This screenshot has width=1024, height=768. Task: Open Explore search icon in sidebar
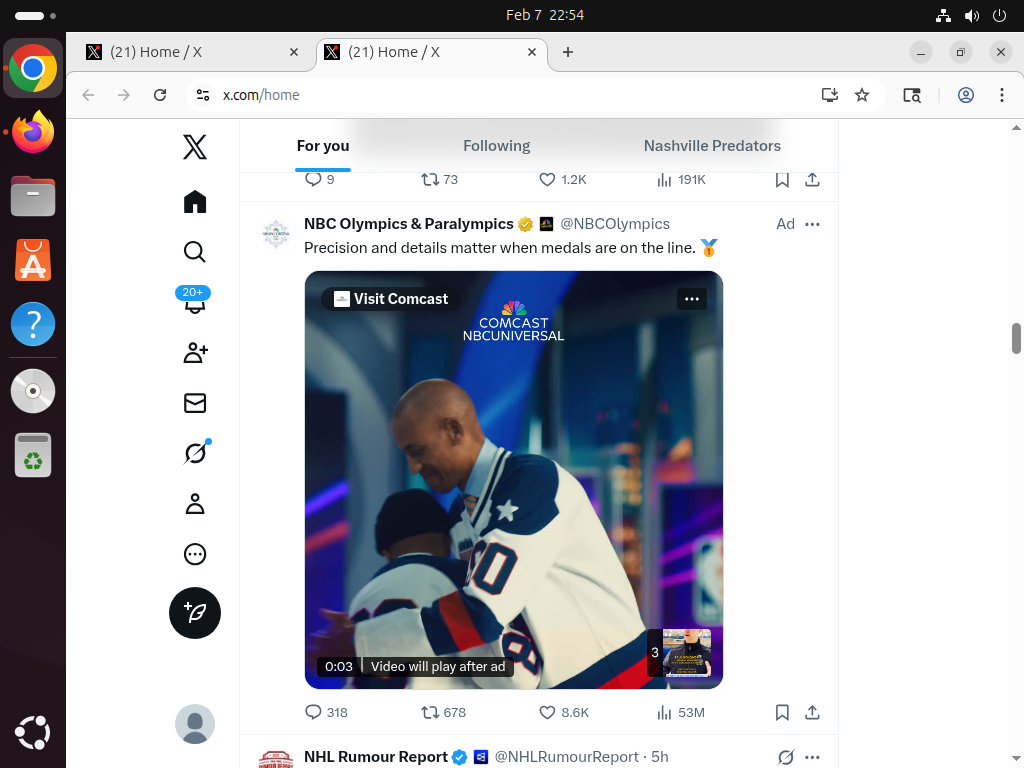tap(195, 252)
